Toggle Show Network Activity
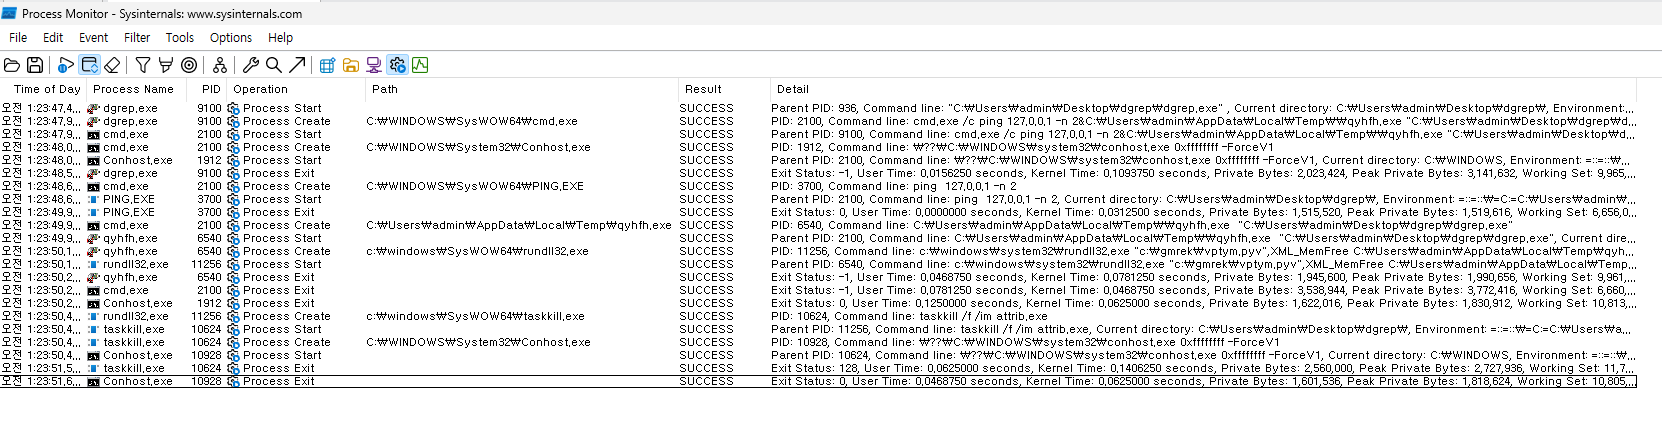Screen dimensions: 1662x421 [x=374, y=65]
